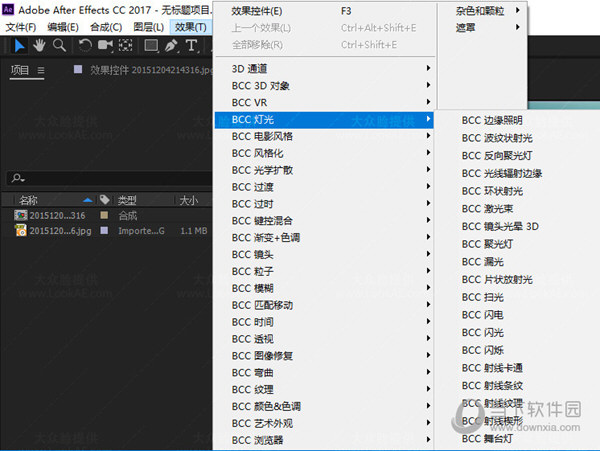Click the After Effects app logo icon
This screenshot has height=451, width=600.
(x=8, y=9)
